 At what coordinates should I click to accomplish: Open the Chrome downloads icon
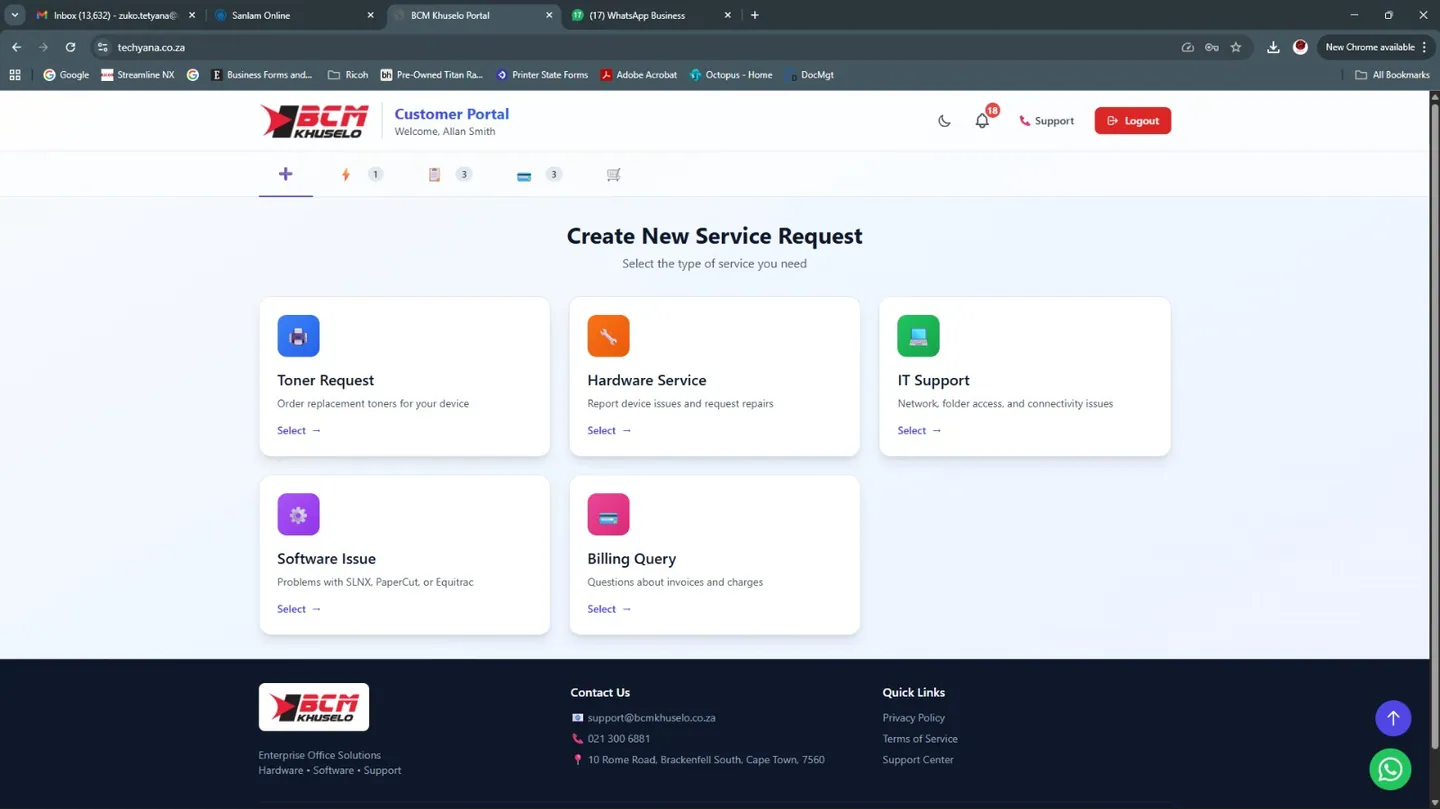(1273, 47)
